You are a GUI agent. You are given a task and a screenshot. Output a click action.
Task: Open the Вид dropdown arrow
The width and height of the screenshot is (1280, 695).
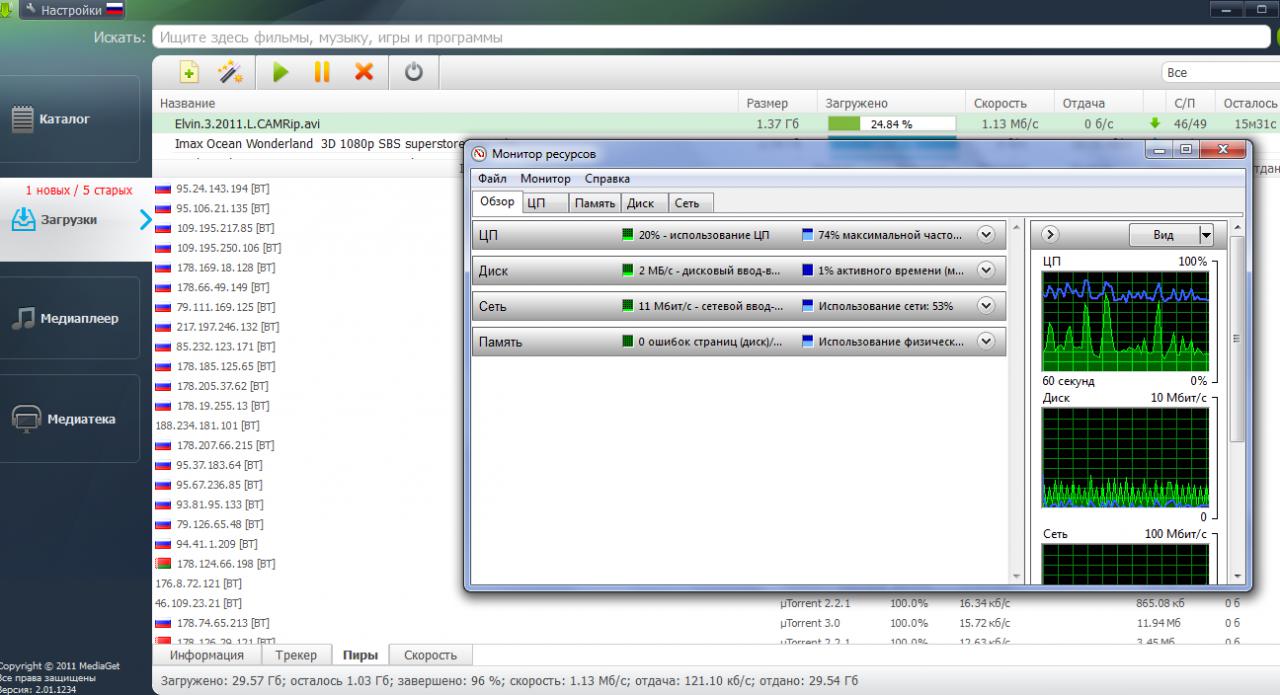[x=1206, y=235]
